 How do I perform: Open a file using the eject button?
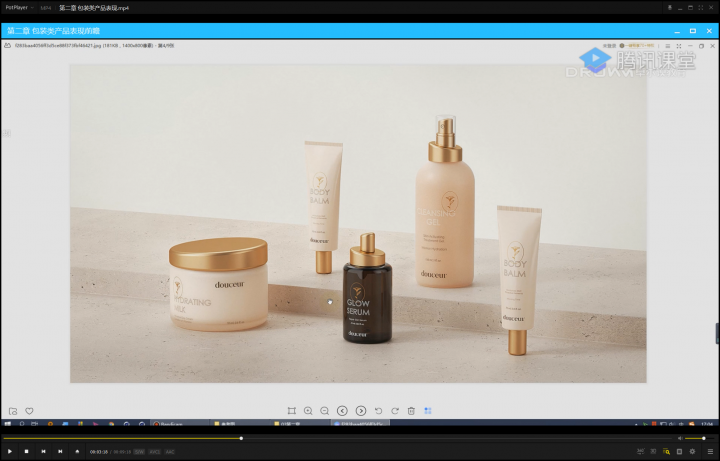point(77,451)
